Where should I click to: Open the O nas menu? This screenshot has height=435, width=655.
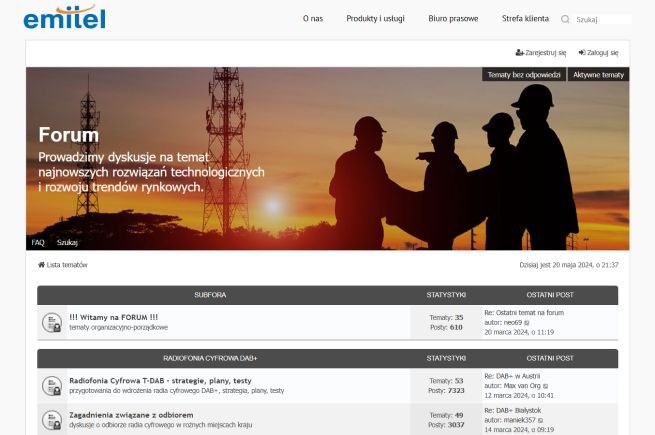pos(313,18)
